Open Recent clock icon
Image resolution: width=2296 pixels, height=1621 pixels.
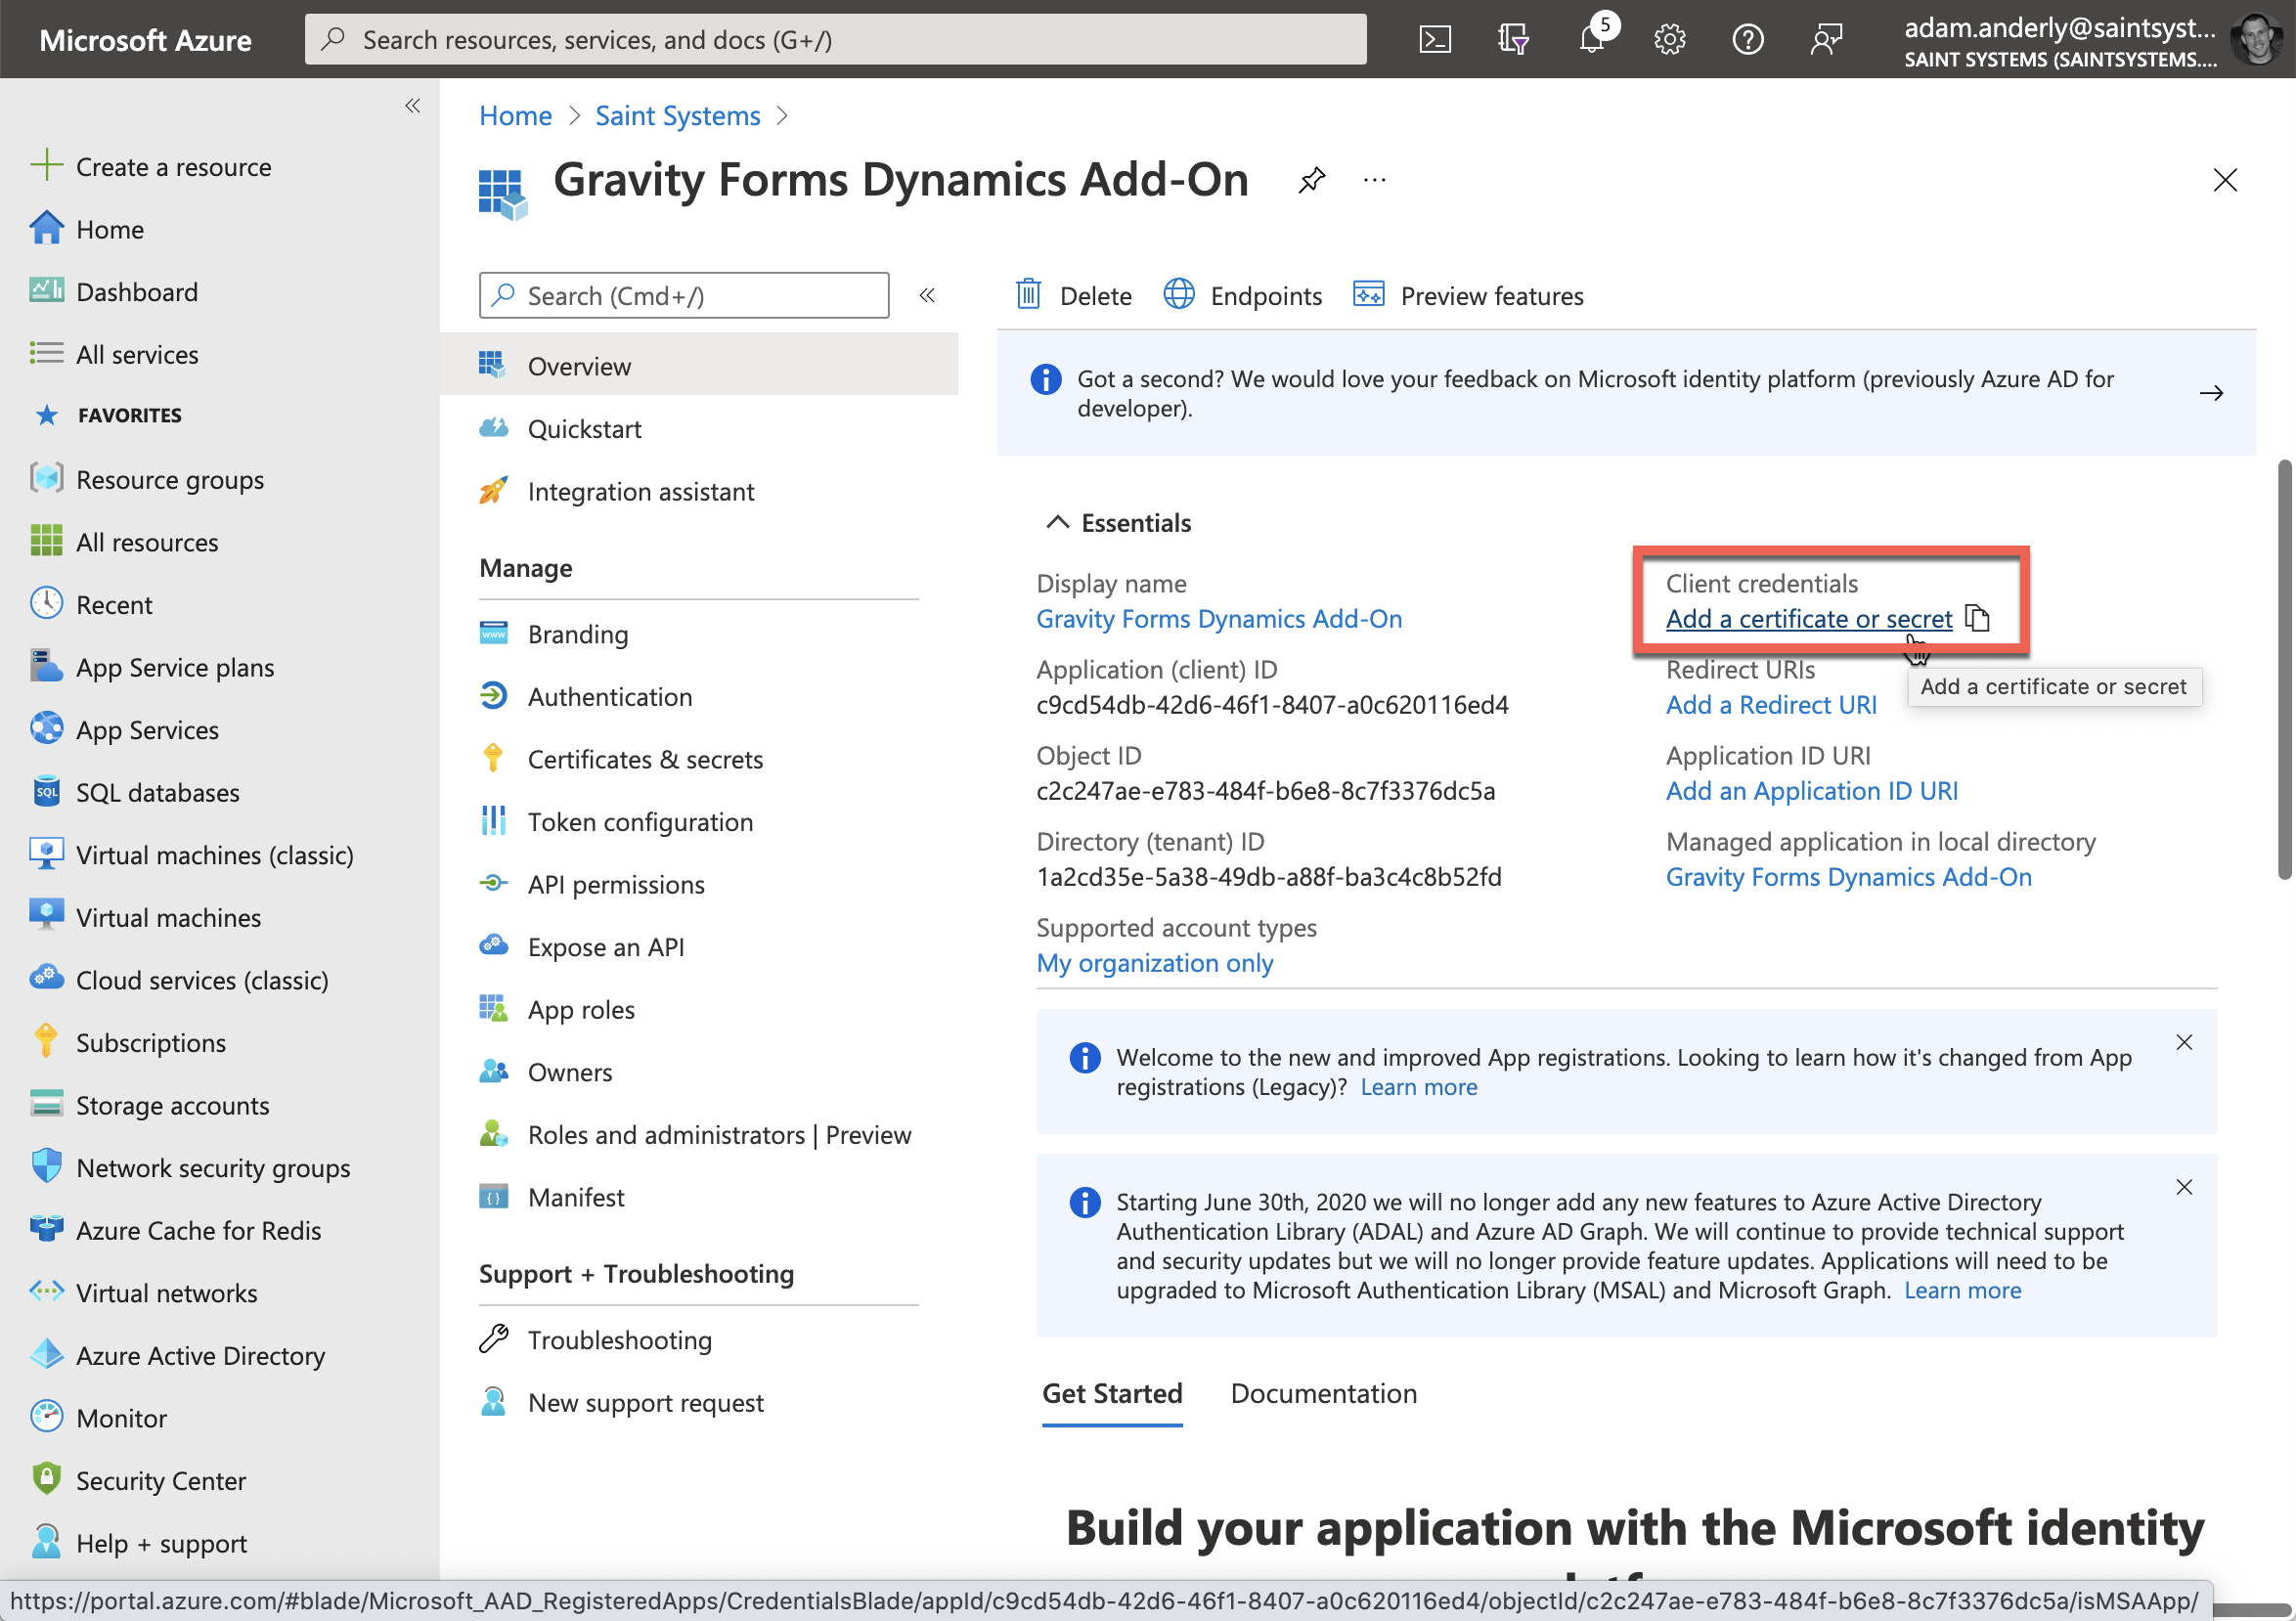pos(46,604)
